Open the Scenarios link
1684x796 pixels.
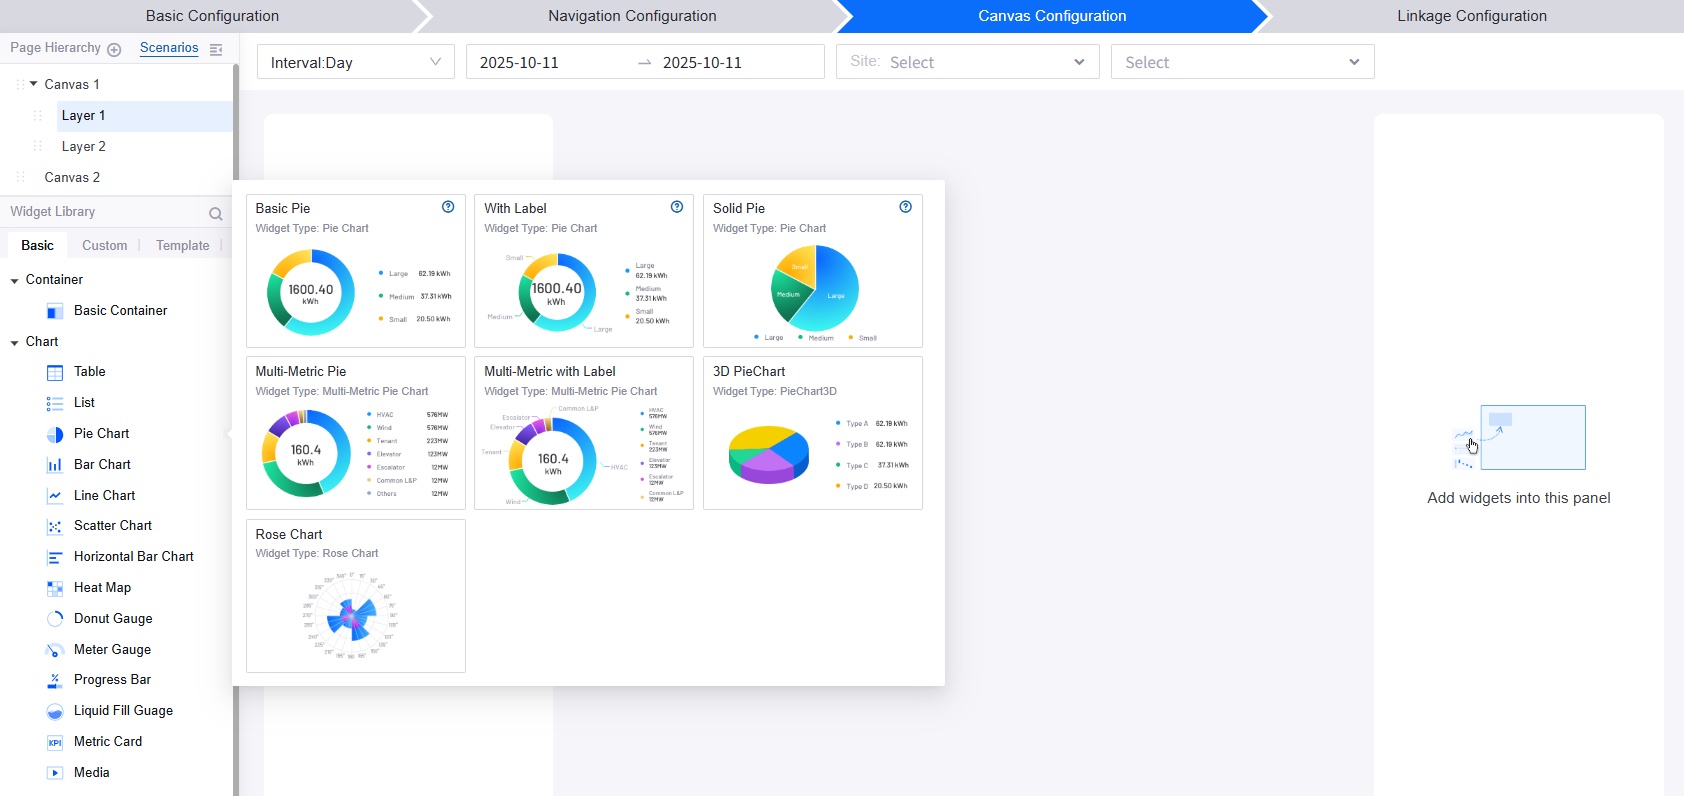169,48
